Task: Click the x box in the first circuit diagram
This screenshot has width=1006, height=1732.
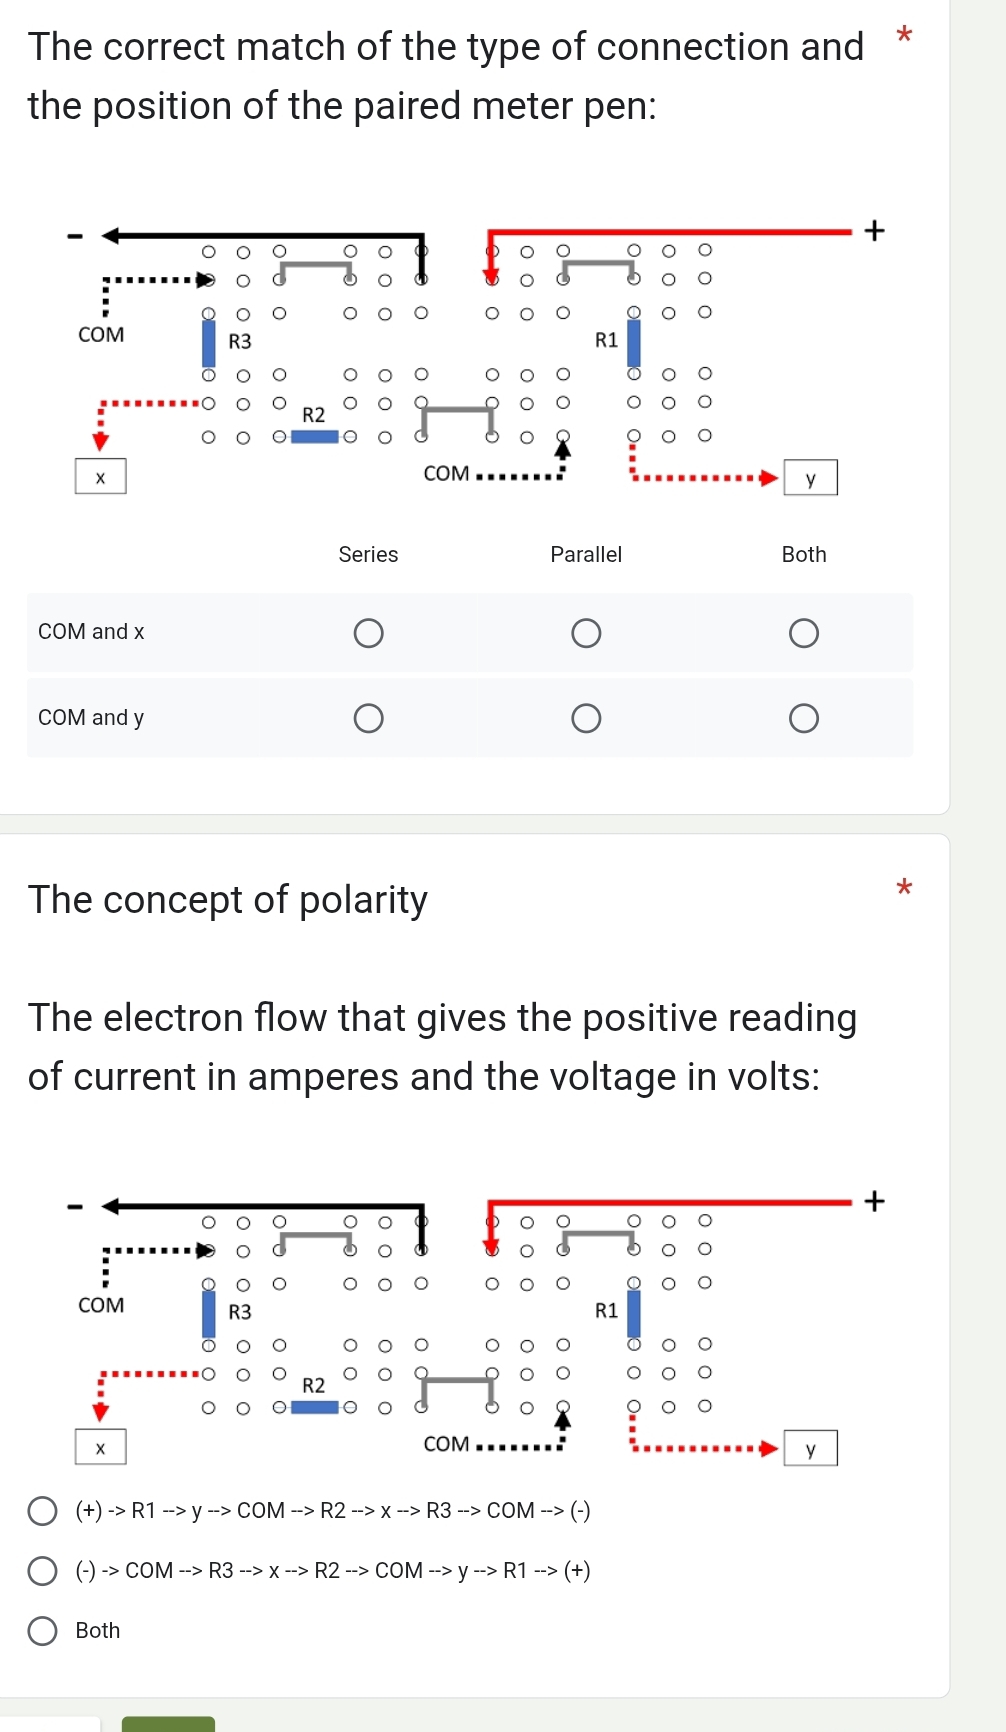Action: pyautogui.click(x=100, y=477)
